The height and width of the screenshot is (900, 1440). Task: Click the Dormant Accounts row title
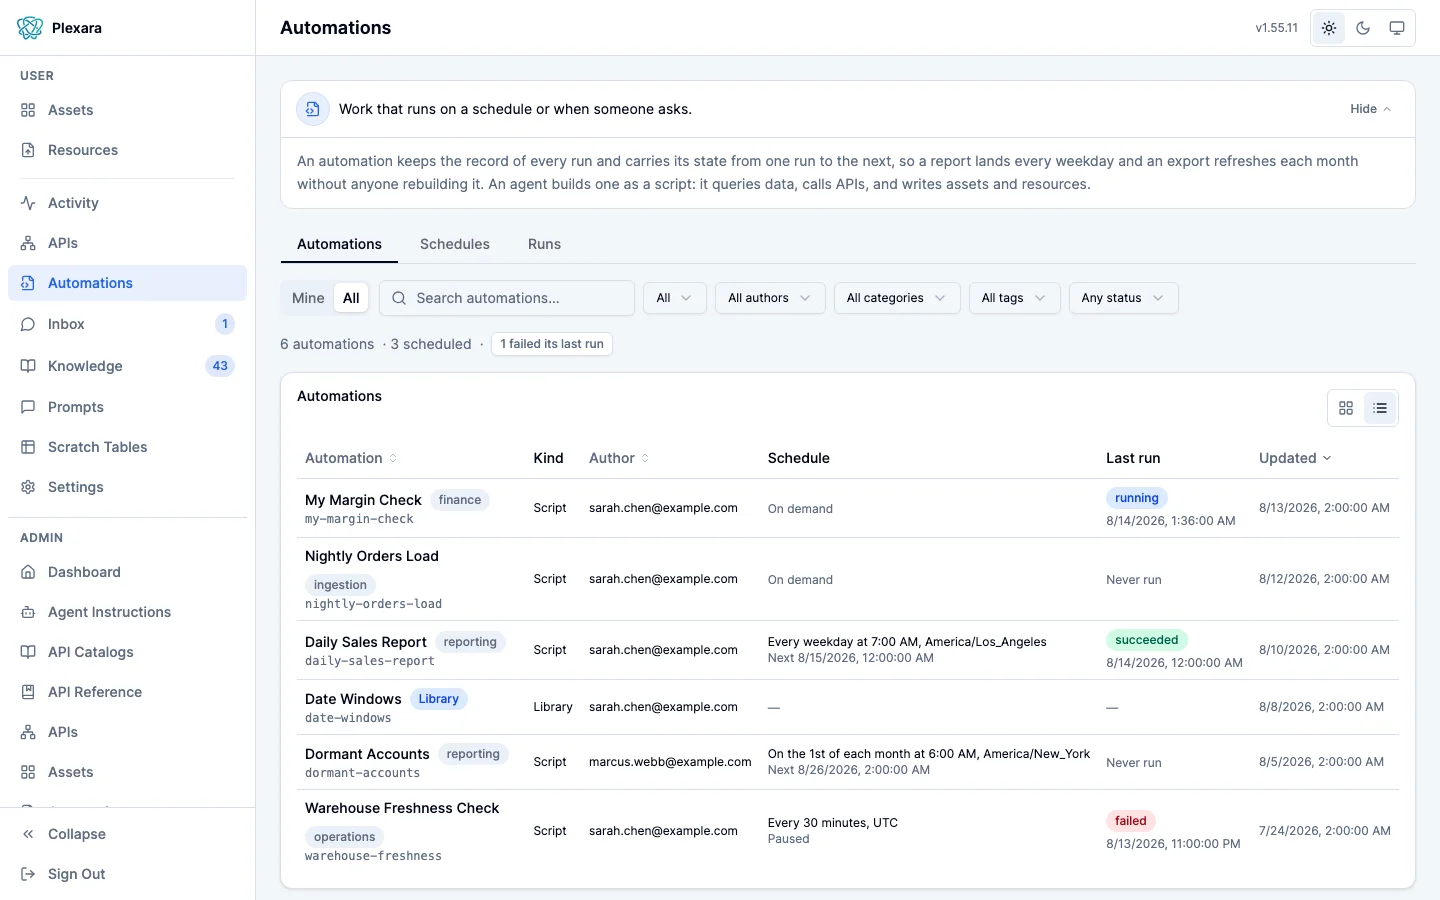(367, 754)
